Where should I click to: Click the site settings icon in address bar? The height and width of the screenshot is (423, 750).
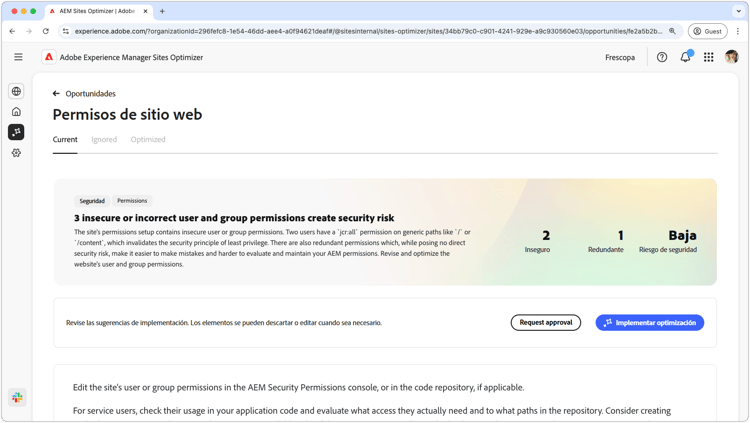[66, 31]
